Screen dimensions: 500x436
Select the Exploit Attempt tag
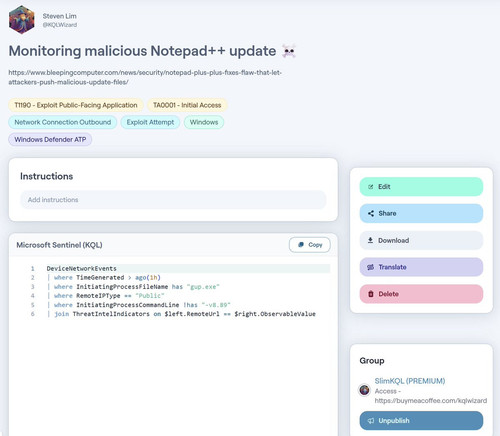point(150,122)
